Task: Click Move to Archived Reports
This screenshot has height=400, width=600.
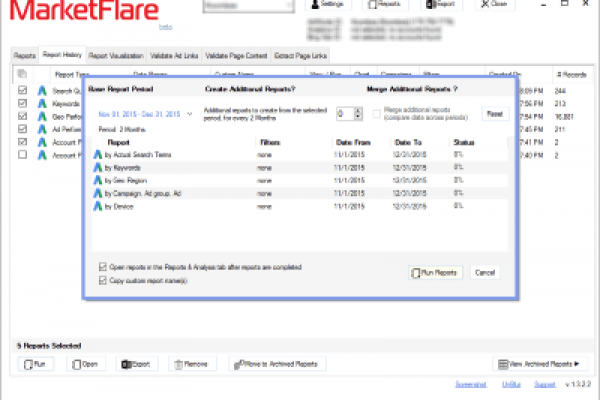Action: 277,364
